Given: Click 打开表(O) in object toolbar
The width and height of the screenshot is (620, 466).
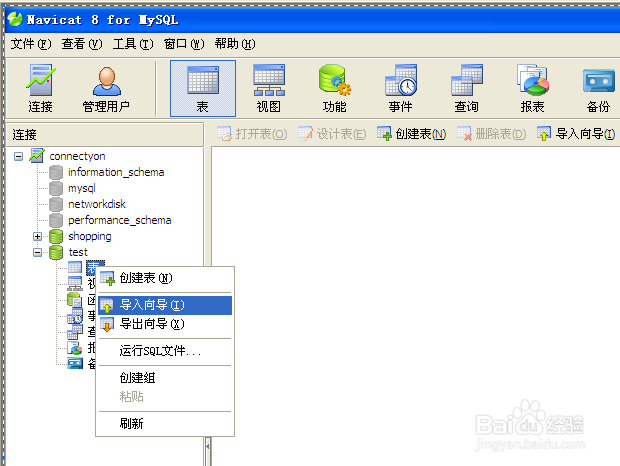Looking at the screenshot, I should [252, 134].
